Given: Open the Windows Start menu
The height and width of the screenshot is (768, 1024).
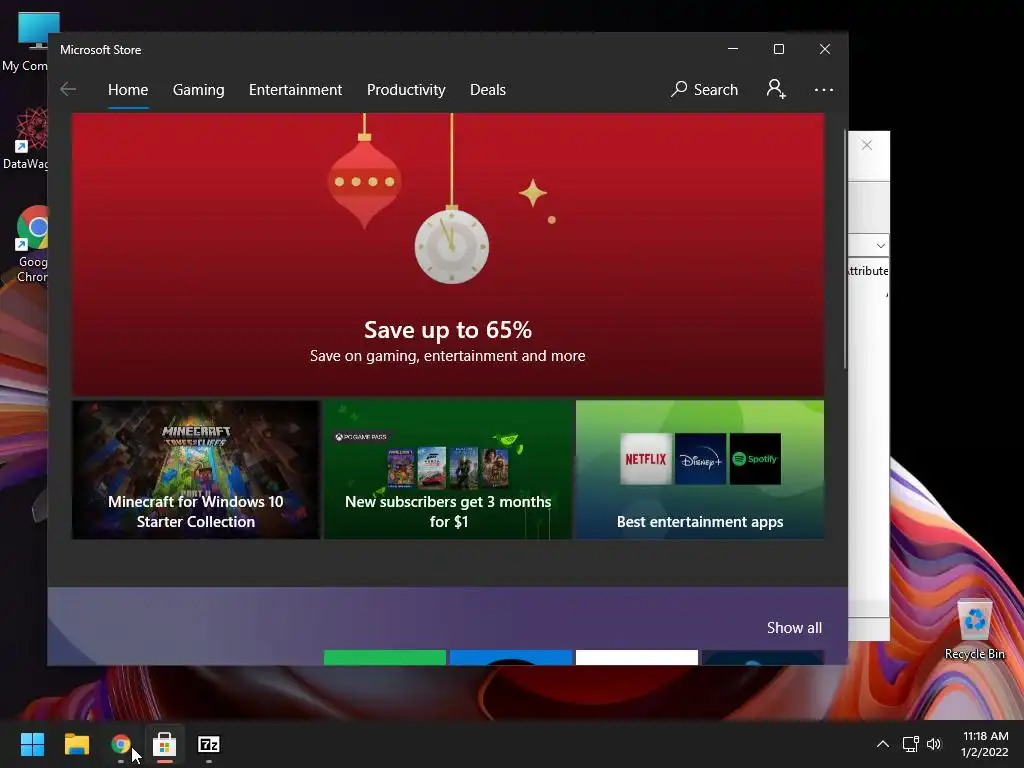Looking at the screenshot, I should pyautogui.click(x=32, y=744).
